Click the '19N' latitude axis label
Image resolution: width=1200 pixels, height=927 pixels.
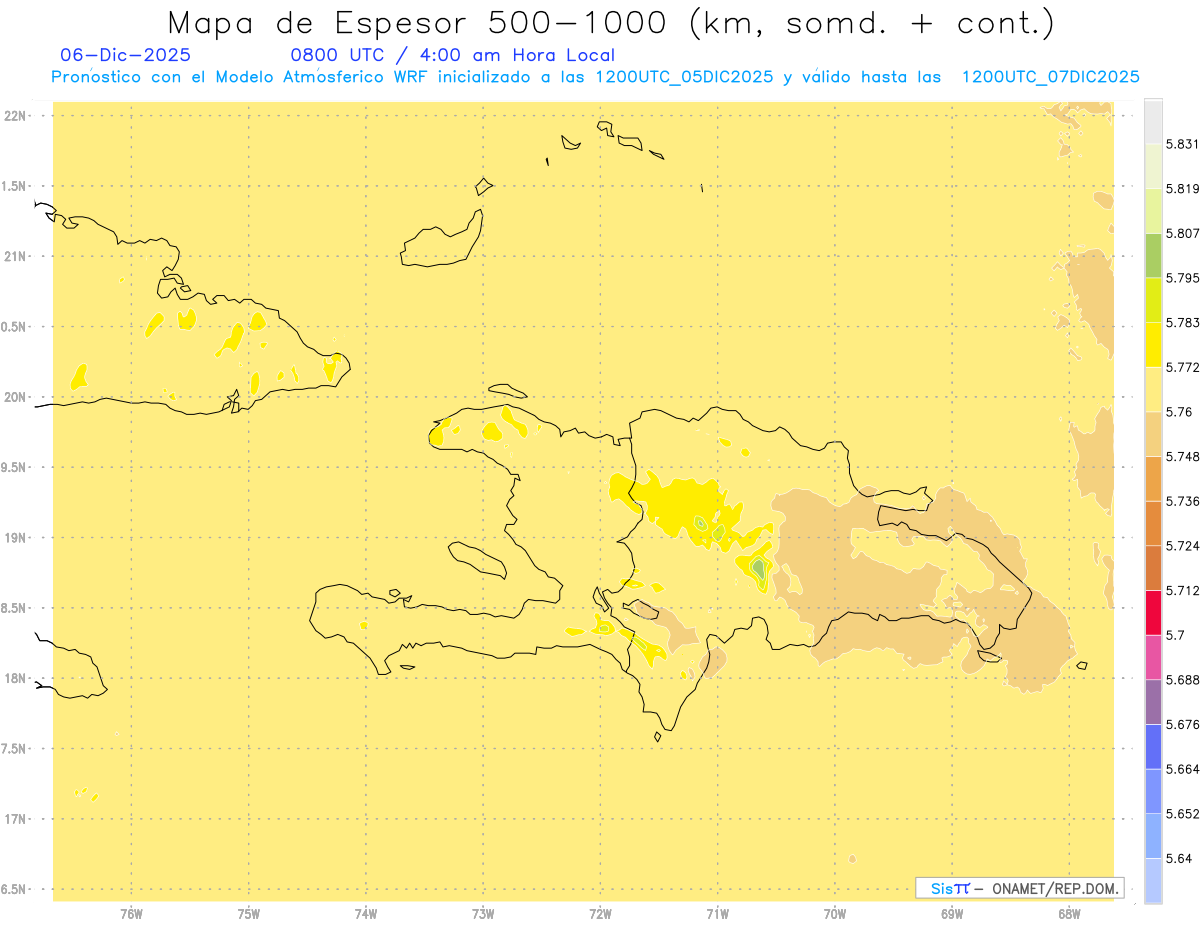coord(15,538)
